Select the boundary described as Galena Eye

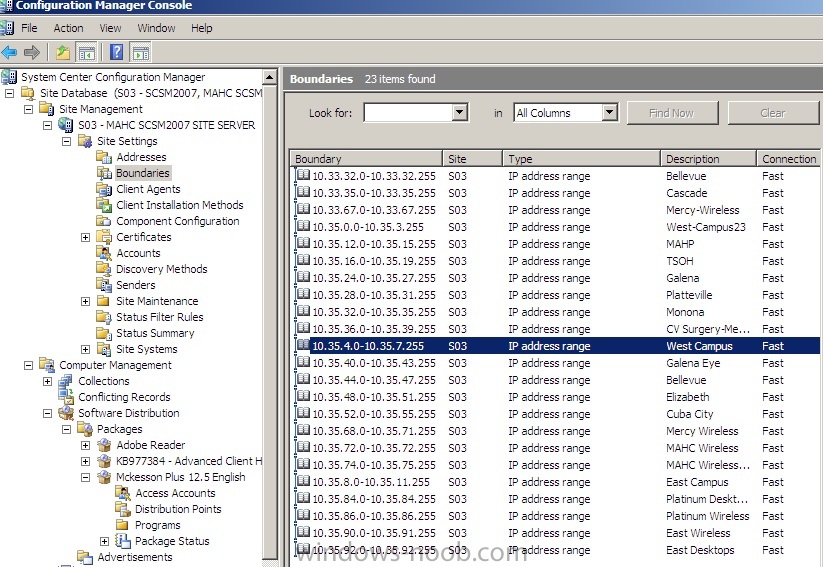point(556,363)
